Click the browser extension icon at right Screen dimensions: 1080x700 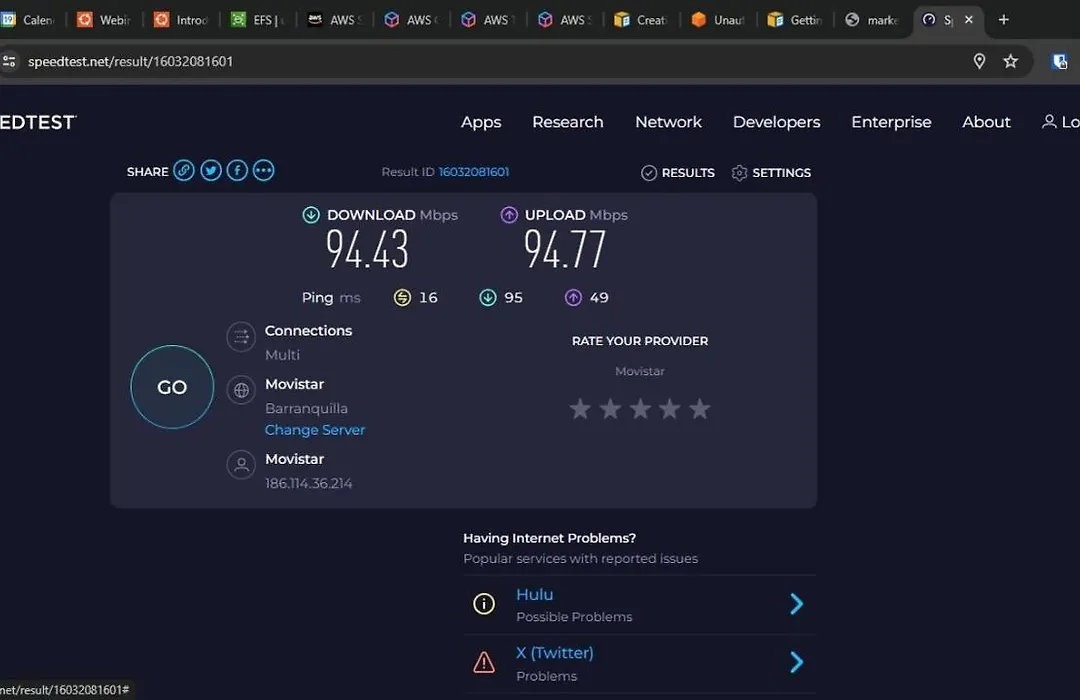point(1060,61)
